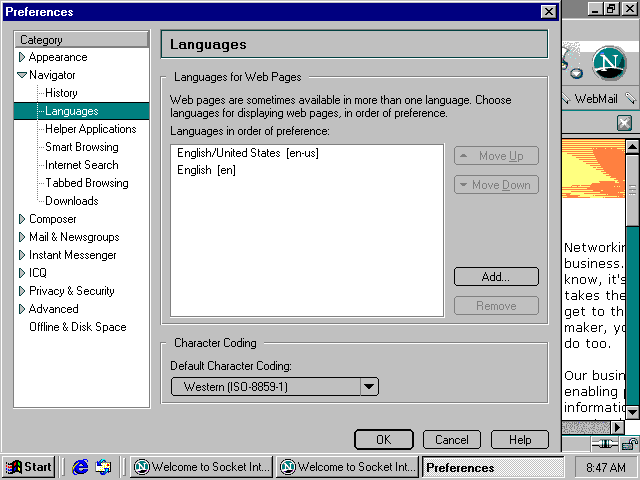The height and width of the screenshot is (480, 640).
Task: Click the browser vertical scrollbar thumb
Action: 632,189
